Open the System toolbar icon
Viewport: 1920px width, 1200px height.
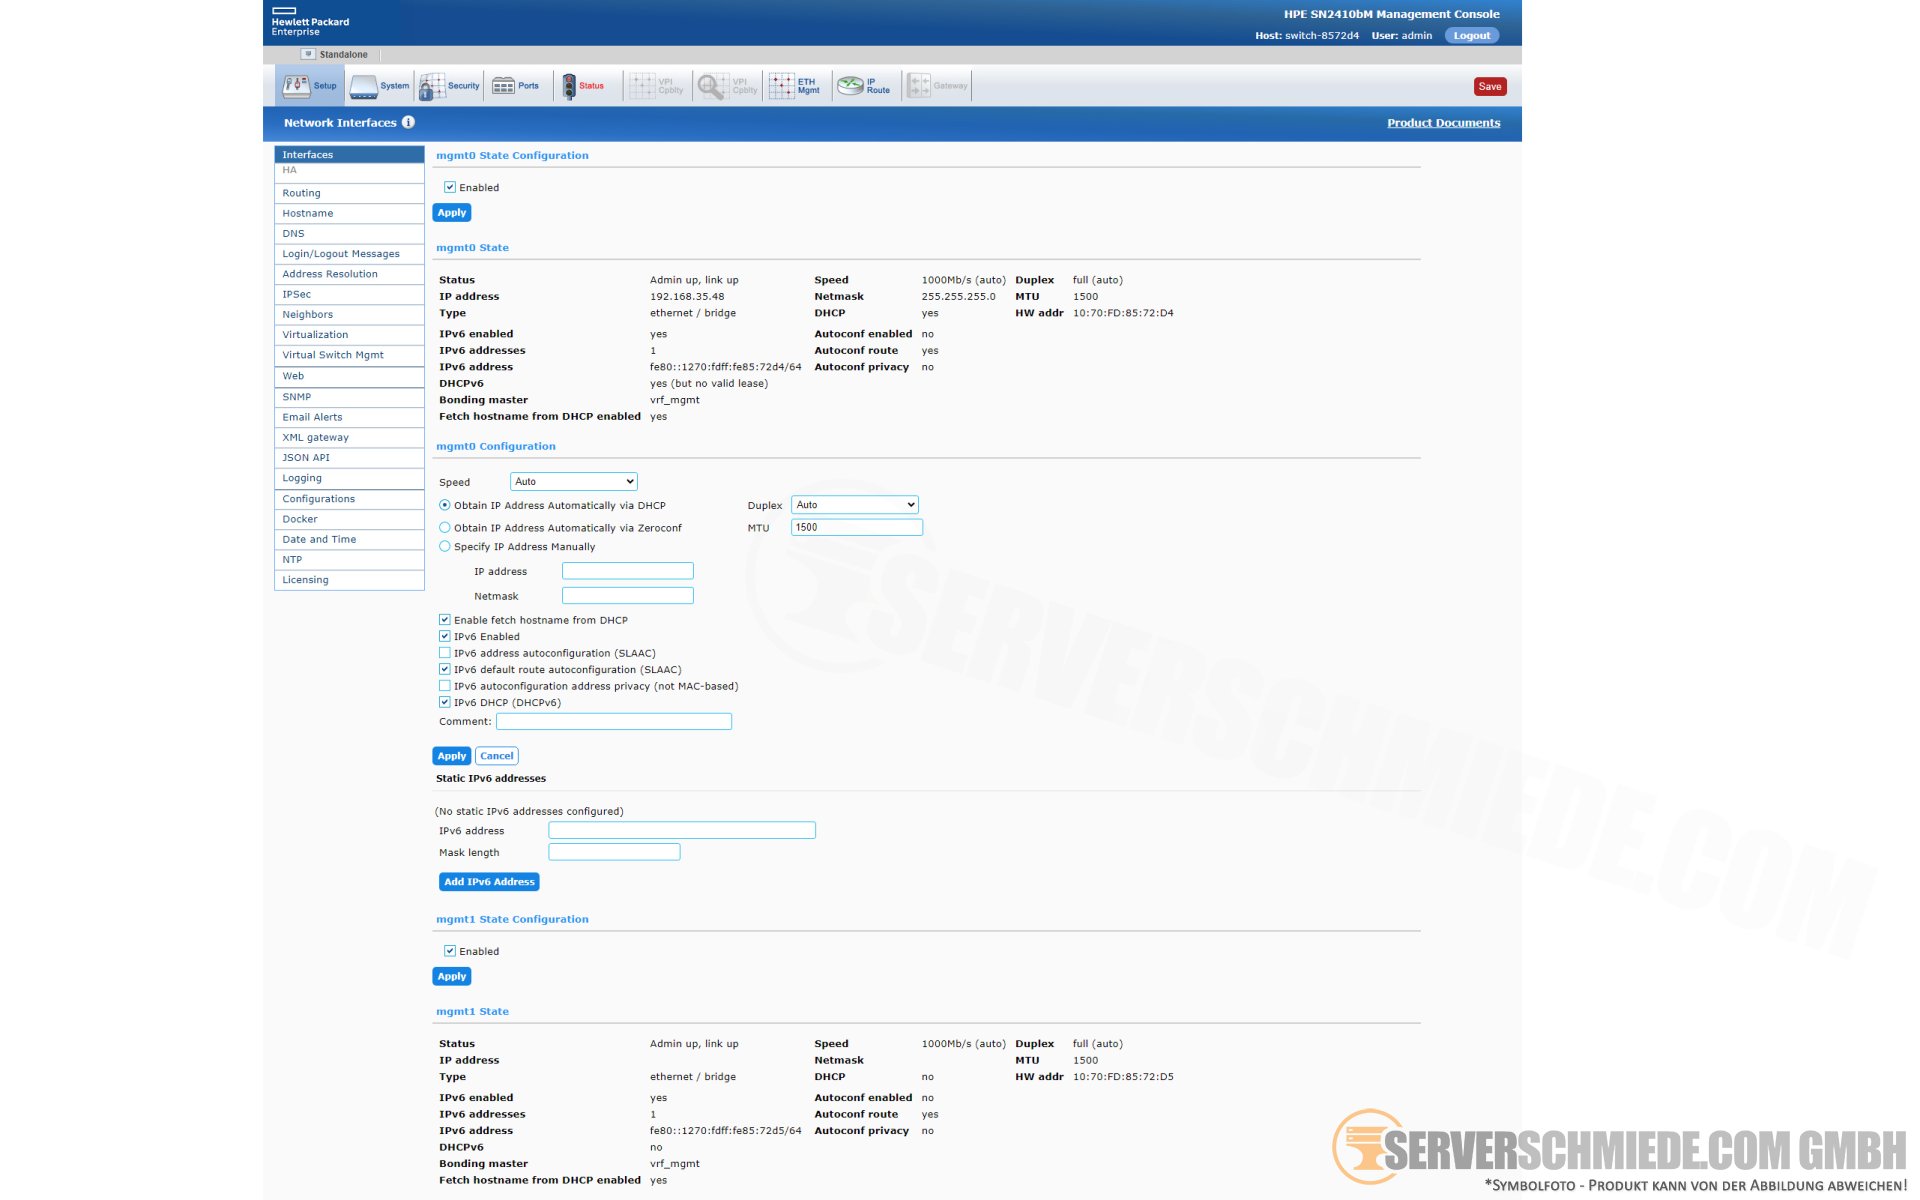click(x=364, y=86)
